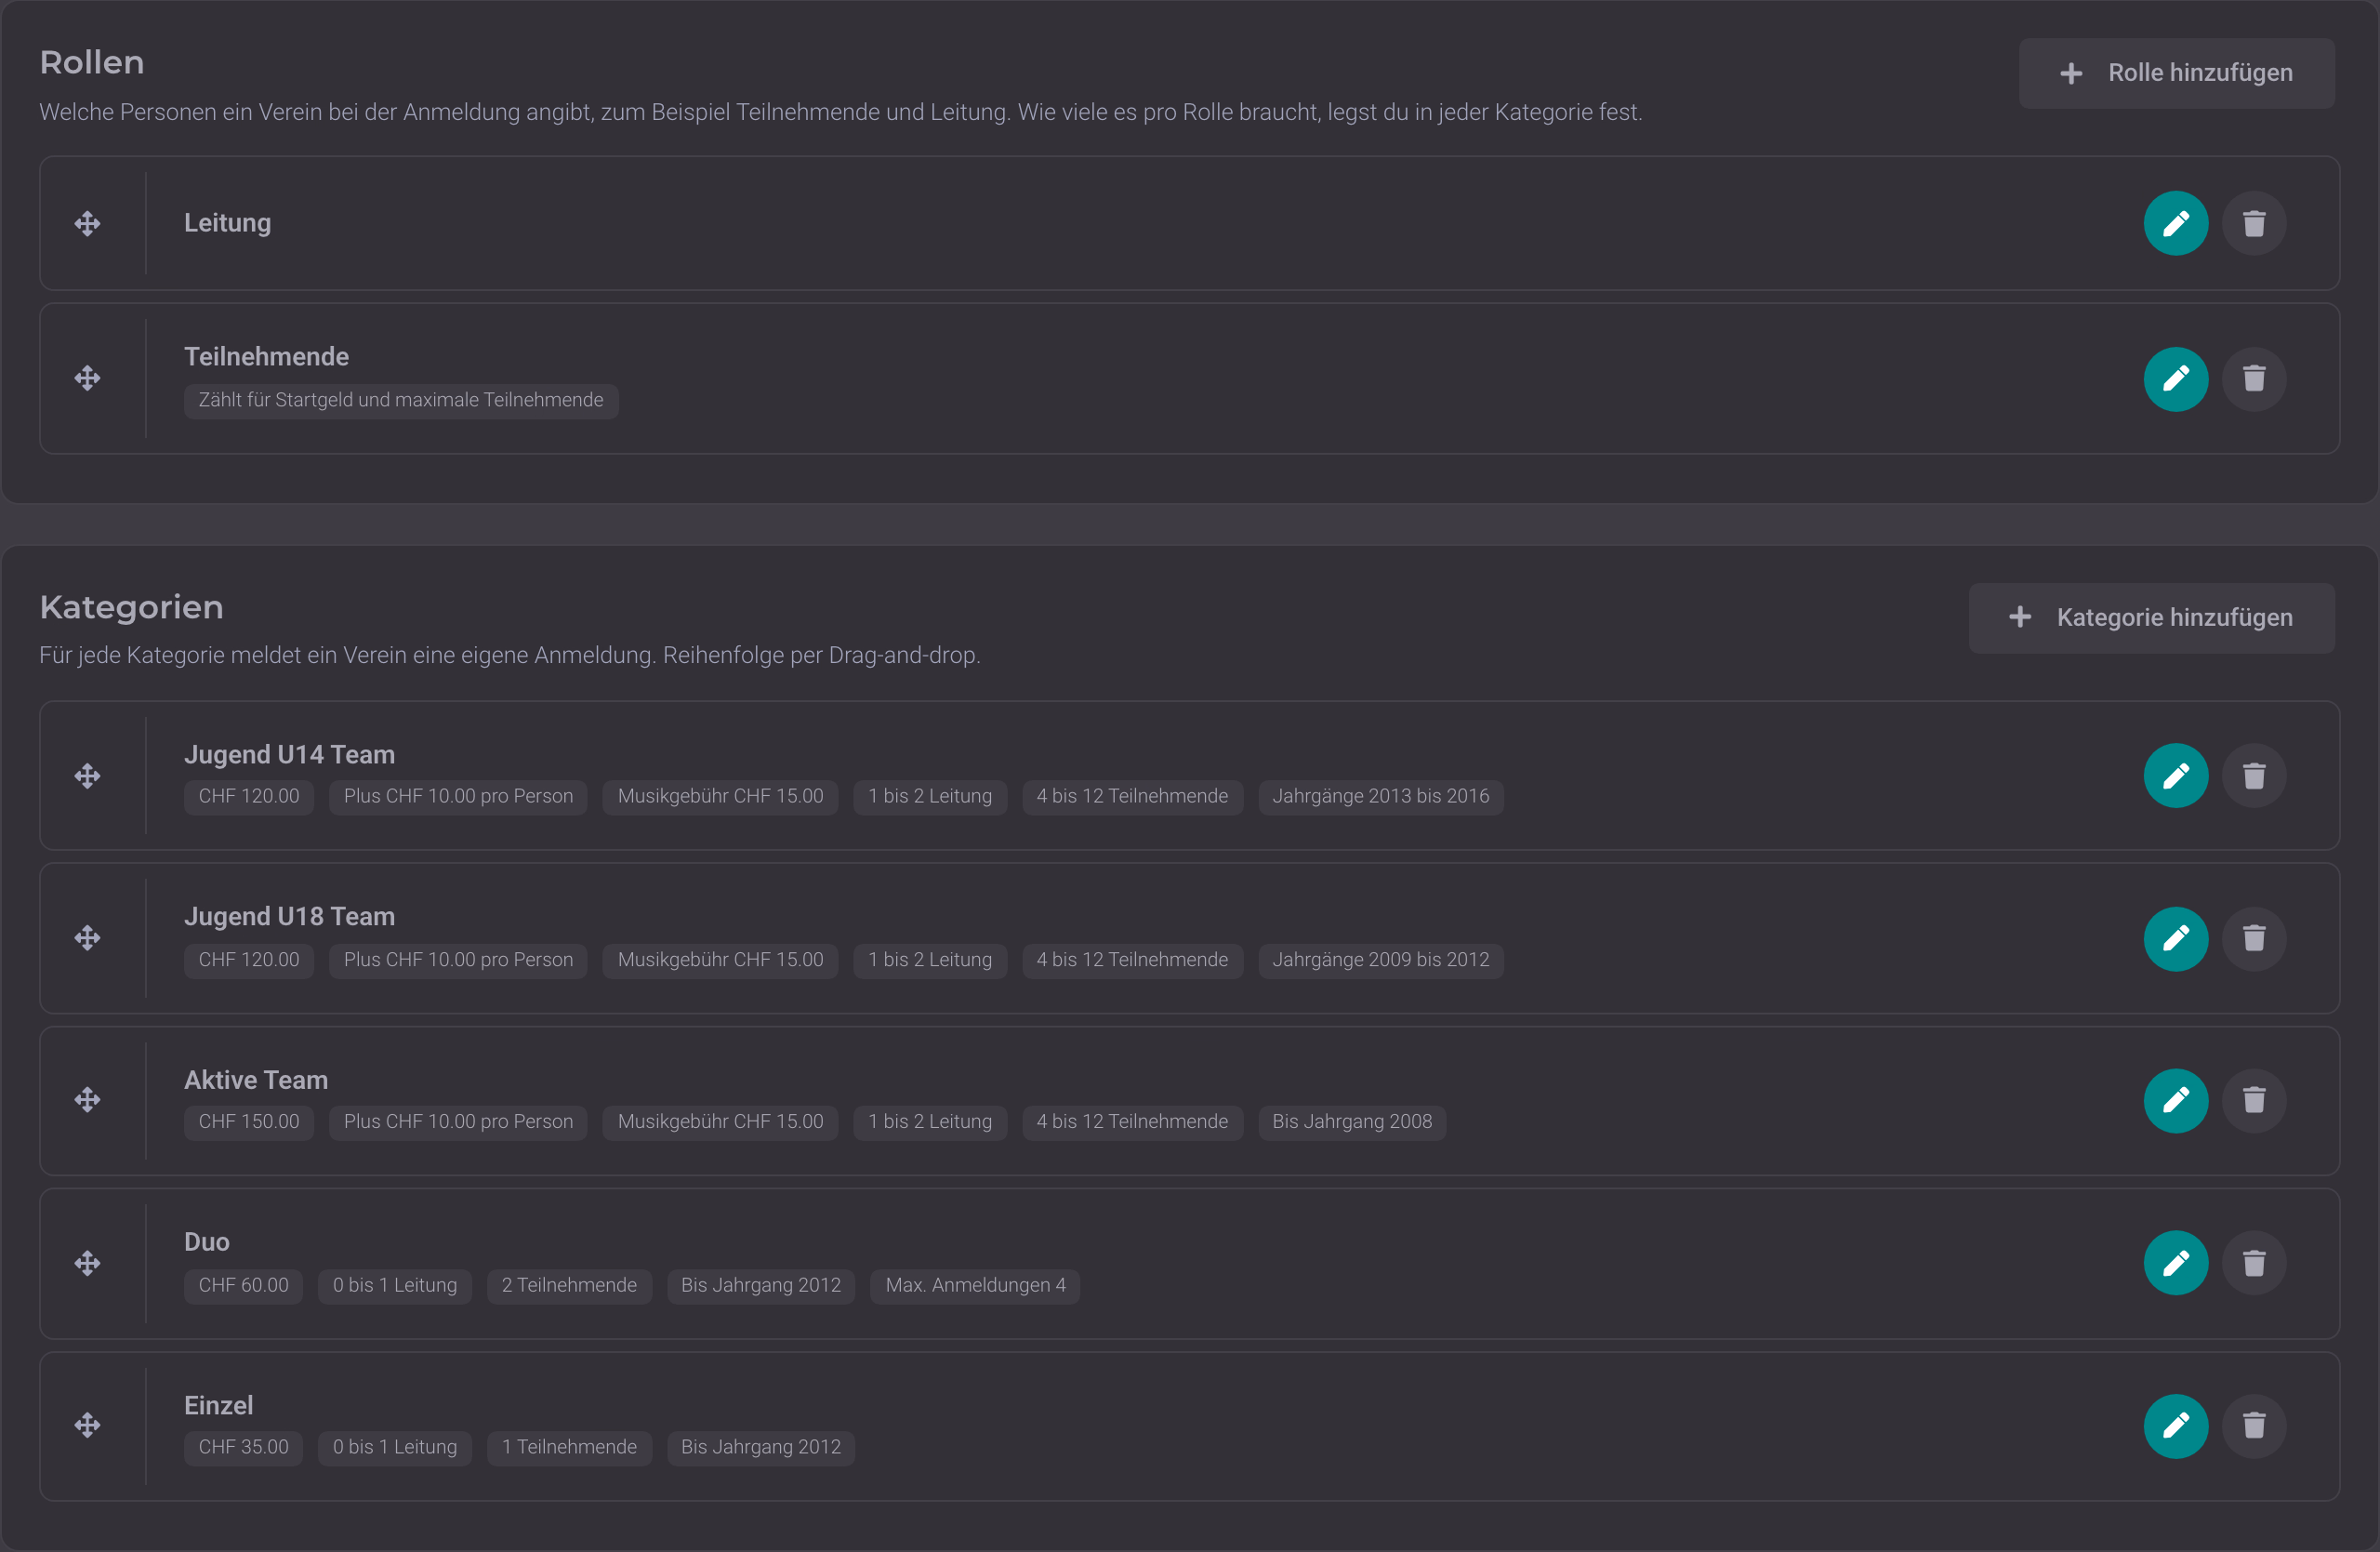The image size is (2380, 1552).
Task: Delete the Einzel category
Action: (2253, 1426)
